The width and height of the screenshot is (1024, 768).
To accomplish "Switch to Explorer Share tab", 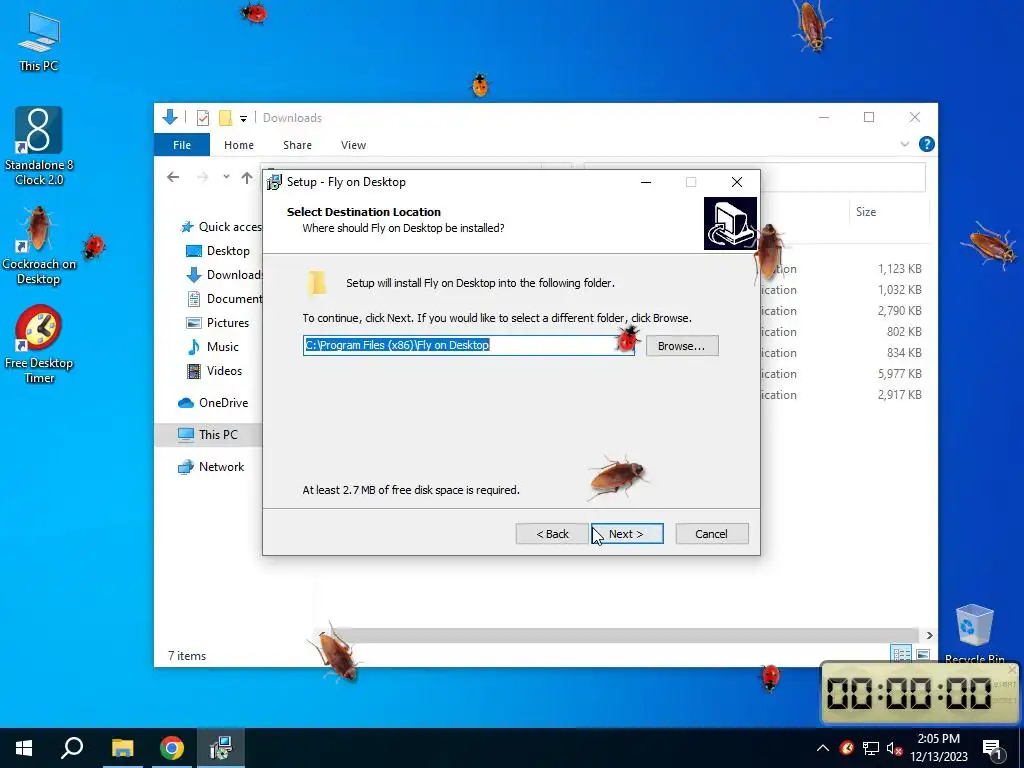I will pos(297,145).
